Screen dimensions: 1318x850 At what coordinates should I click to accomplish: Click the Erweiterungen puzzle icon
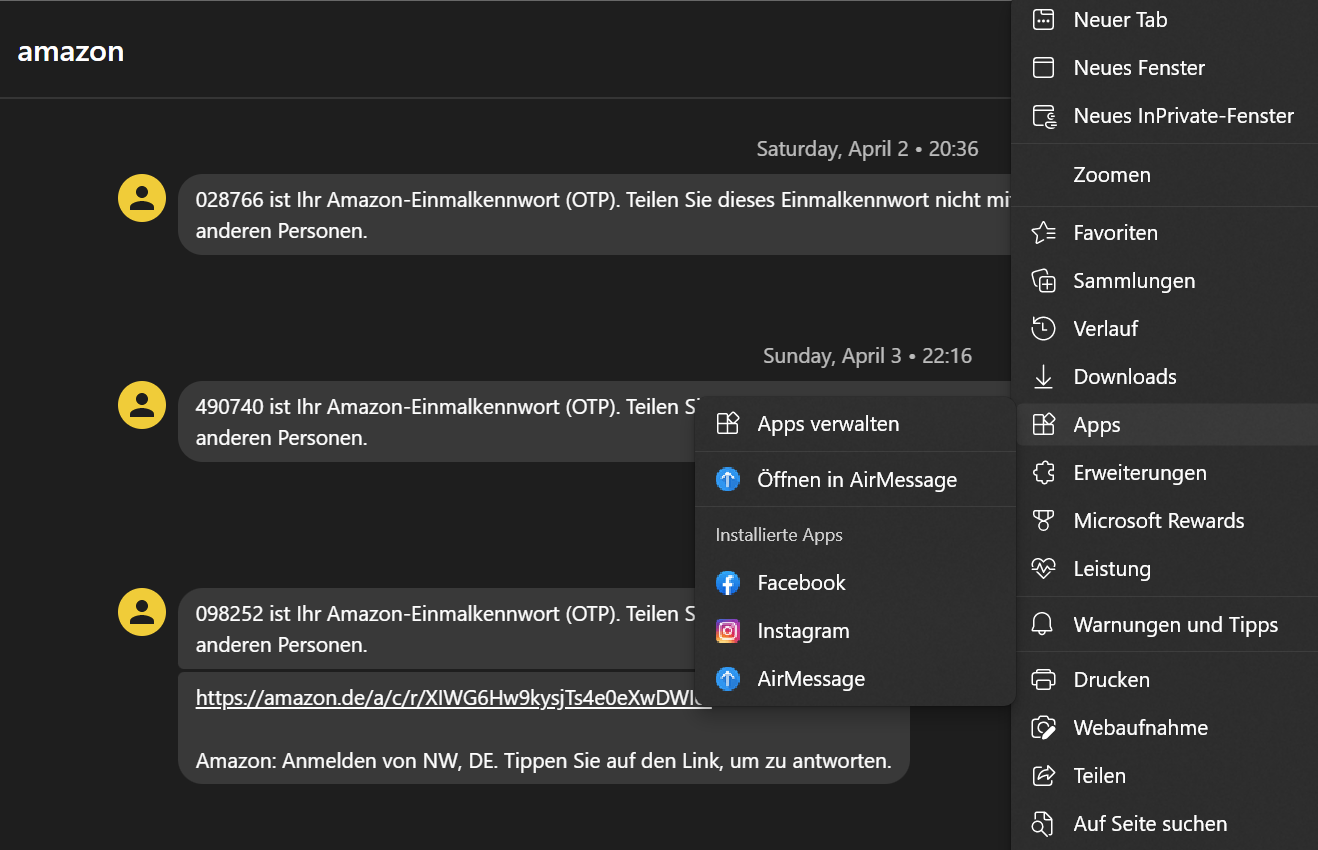(1043, 473)
